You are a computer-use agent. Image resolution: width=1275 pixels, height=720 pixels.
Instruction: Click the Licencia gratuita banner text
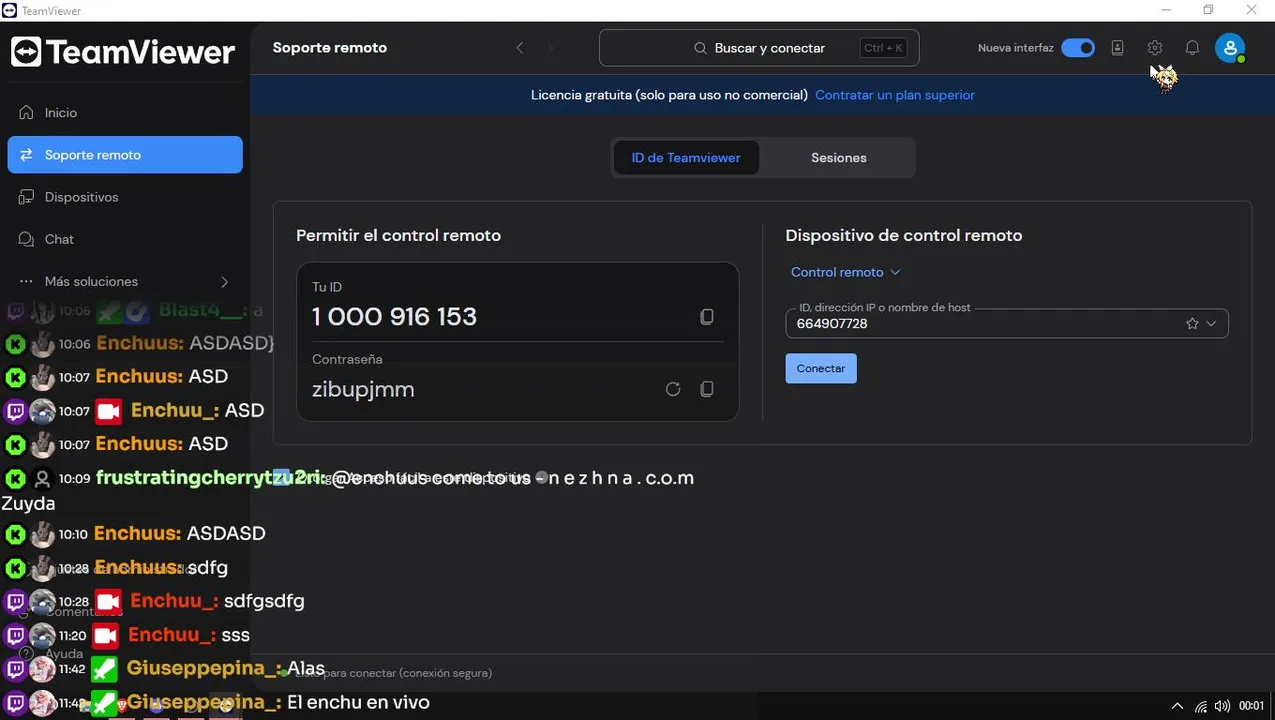pos(669,95)
